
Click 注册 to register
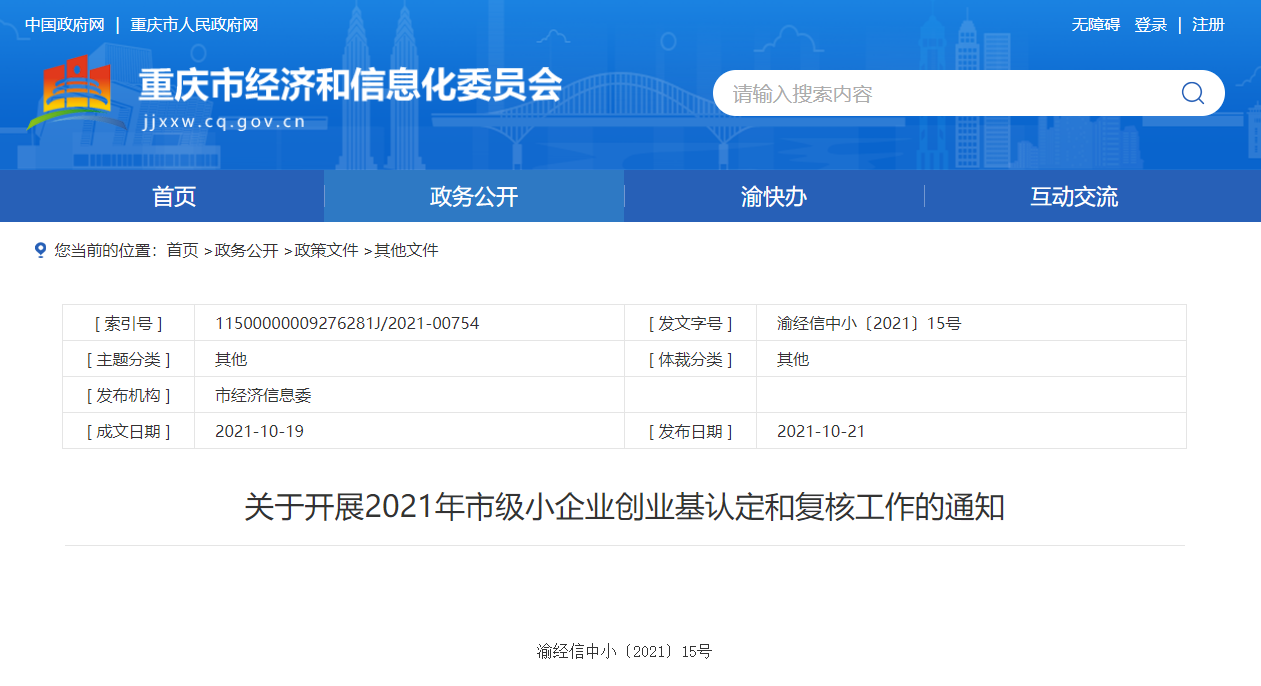[x=1208, y=25]
